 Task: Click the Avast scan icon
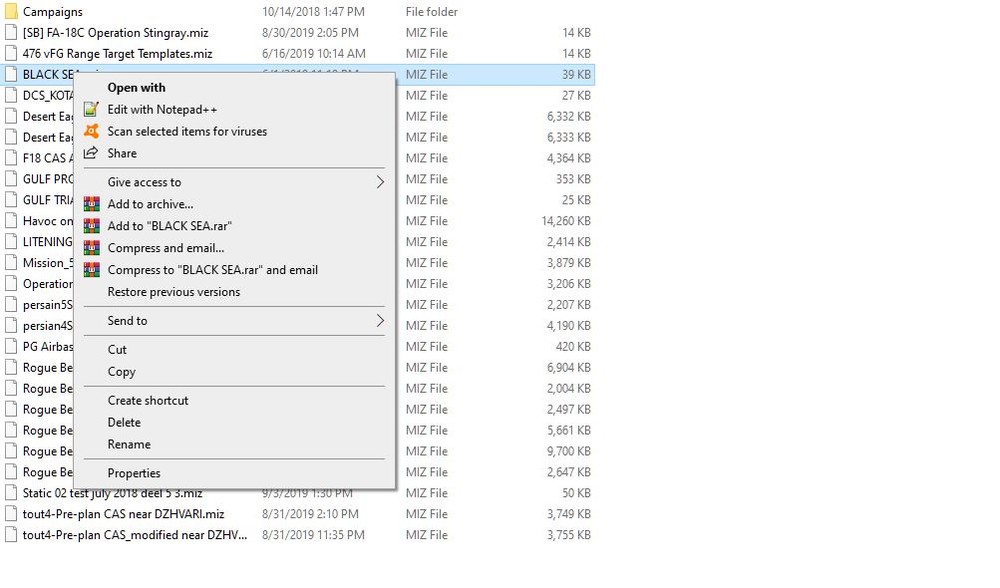coord(91,131)
